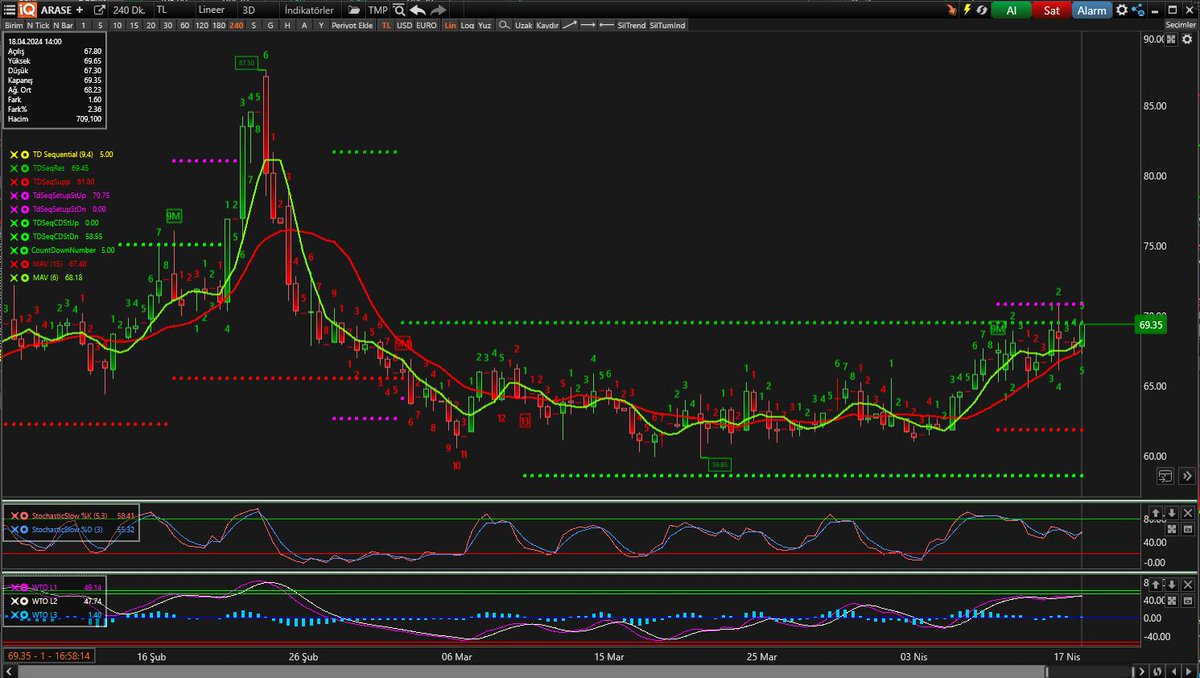Remove the WTO L1 indicator with its X

point(14,588)
